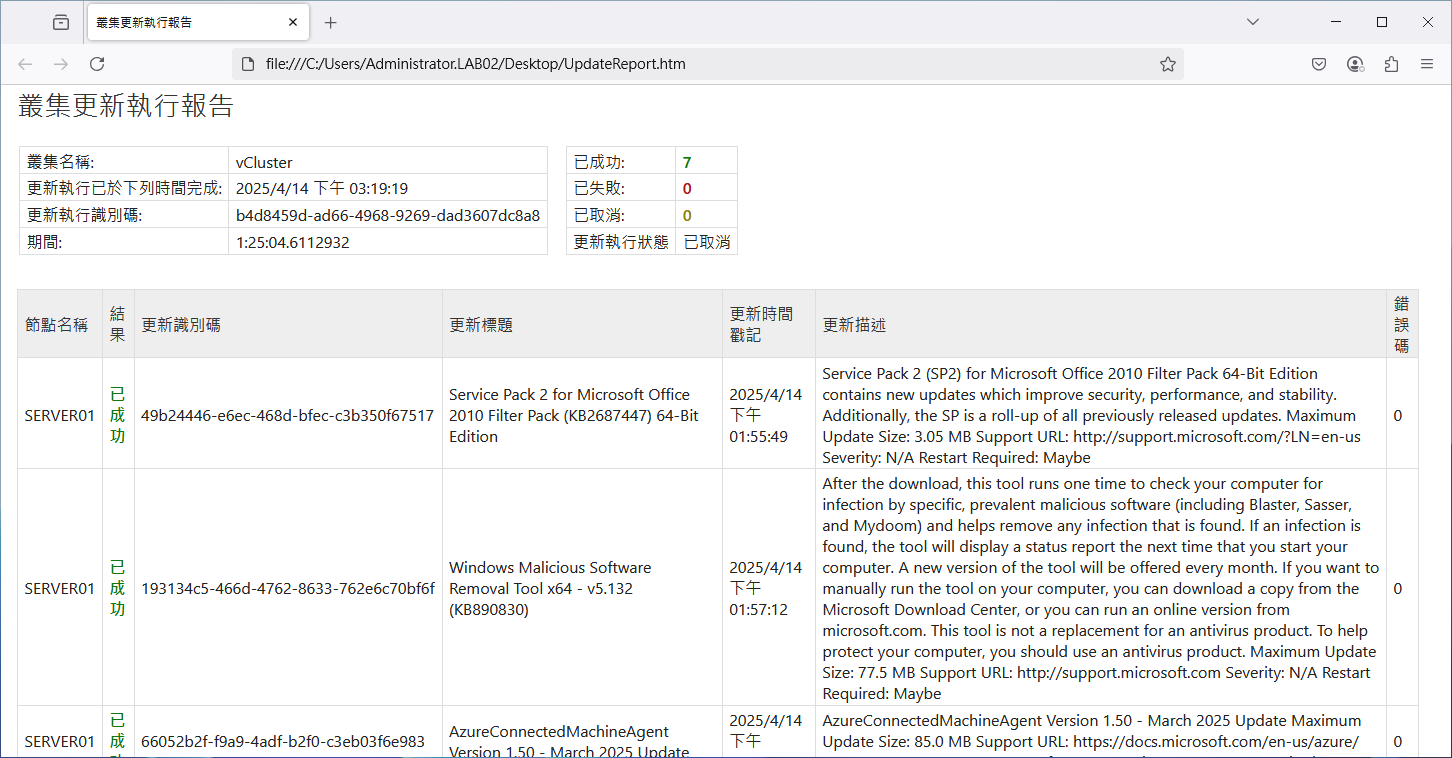1452x758 pixels.
Task: Open the Extensions puzzle icon
Action: (1391, 64)
